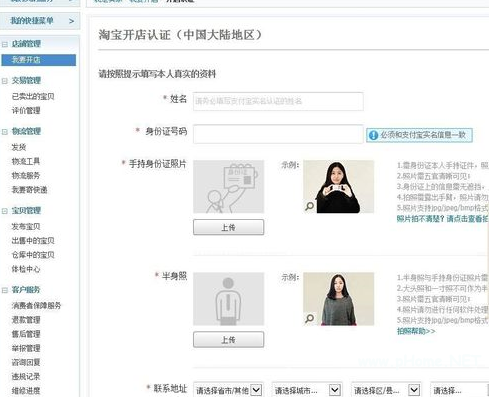Open the 请选择城市 city dropdown
This screenshot has height=397, width=499.
pos(307,390)
